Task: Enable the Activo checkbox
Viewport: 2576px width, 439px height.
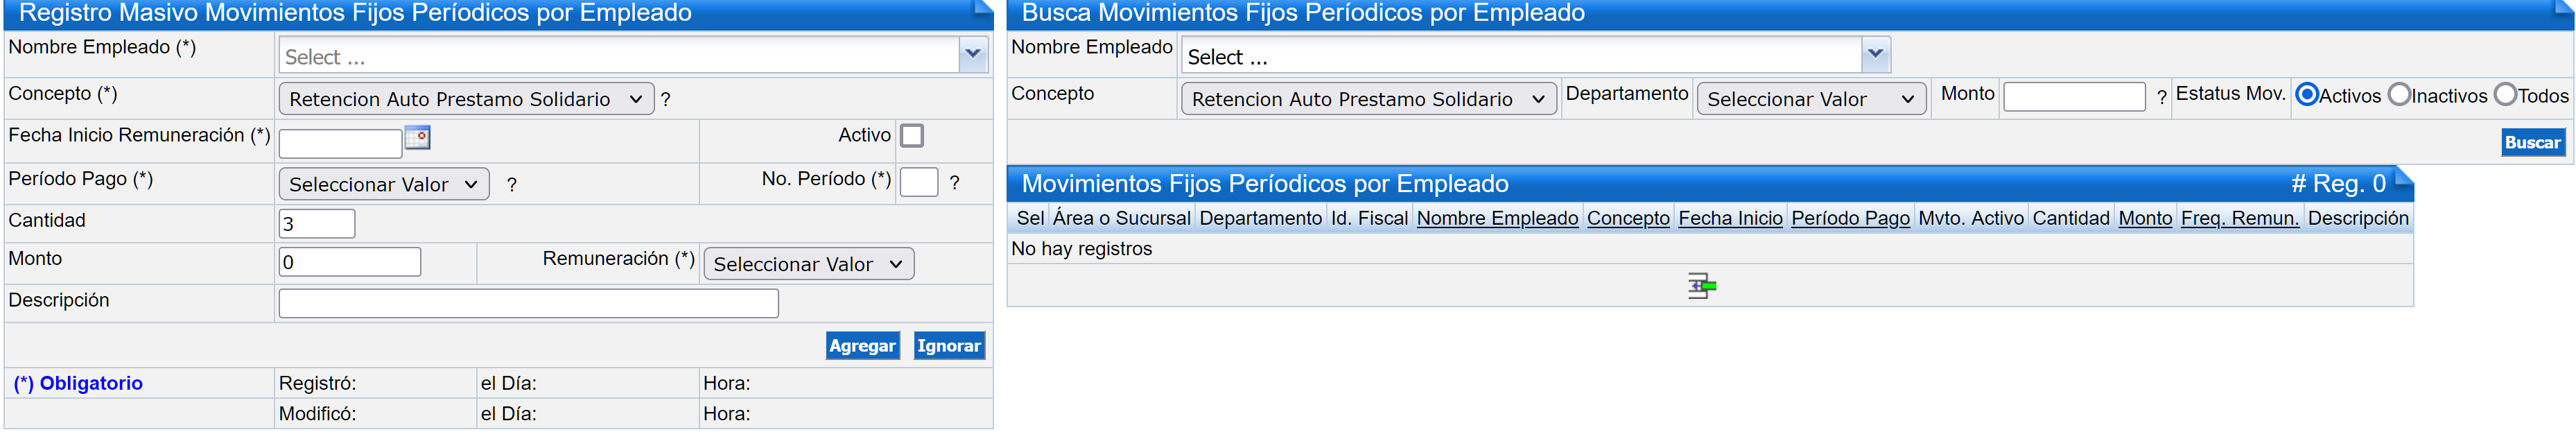Action: [911, 136]
